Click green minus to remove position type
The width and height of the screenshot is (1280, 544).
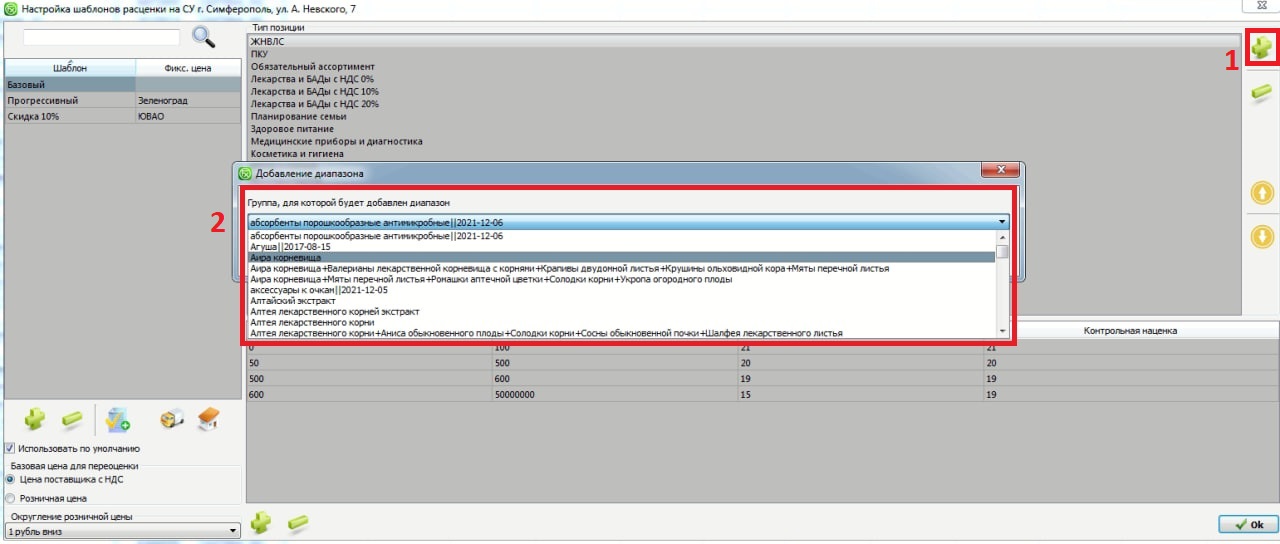point(1262,93)
